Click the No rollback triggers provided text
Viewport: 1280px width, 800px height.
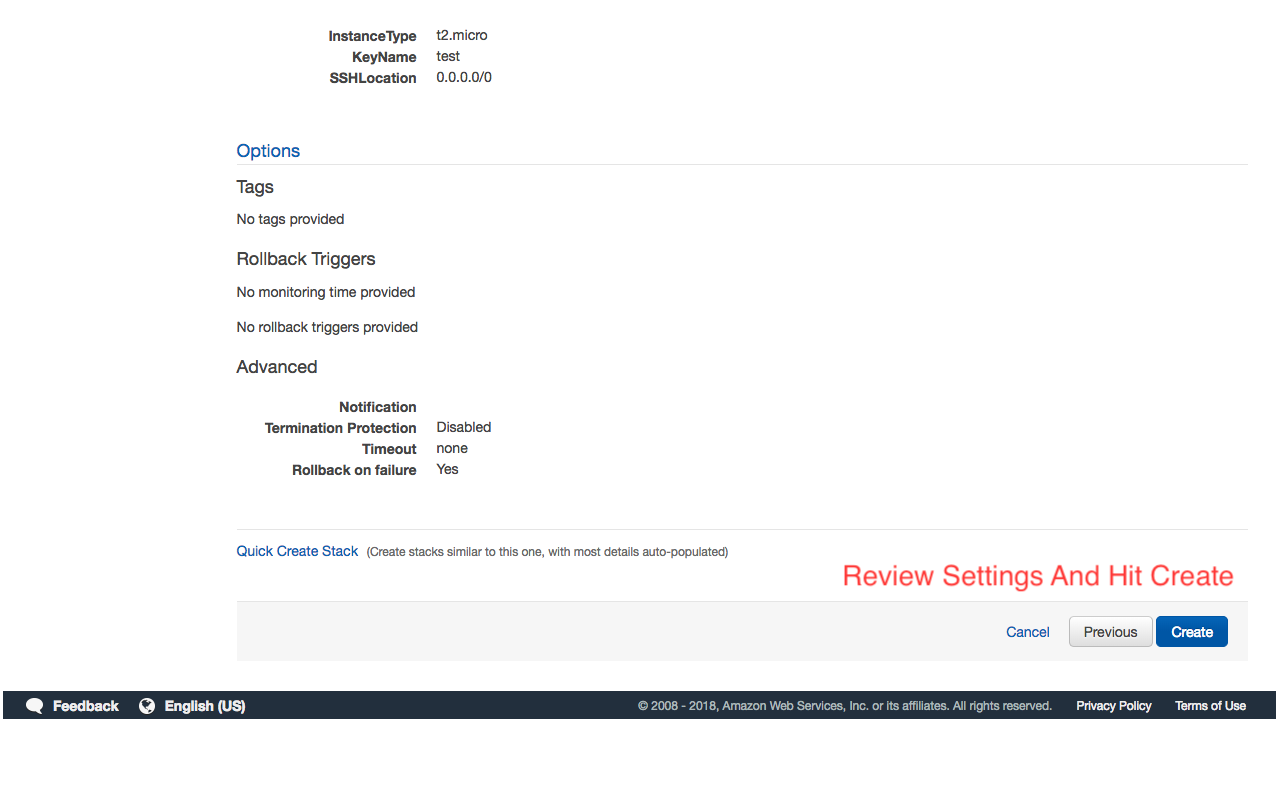(x=327, y=327)
